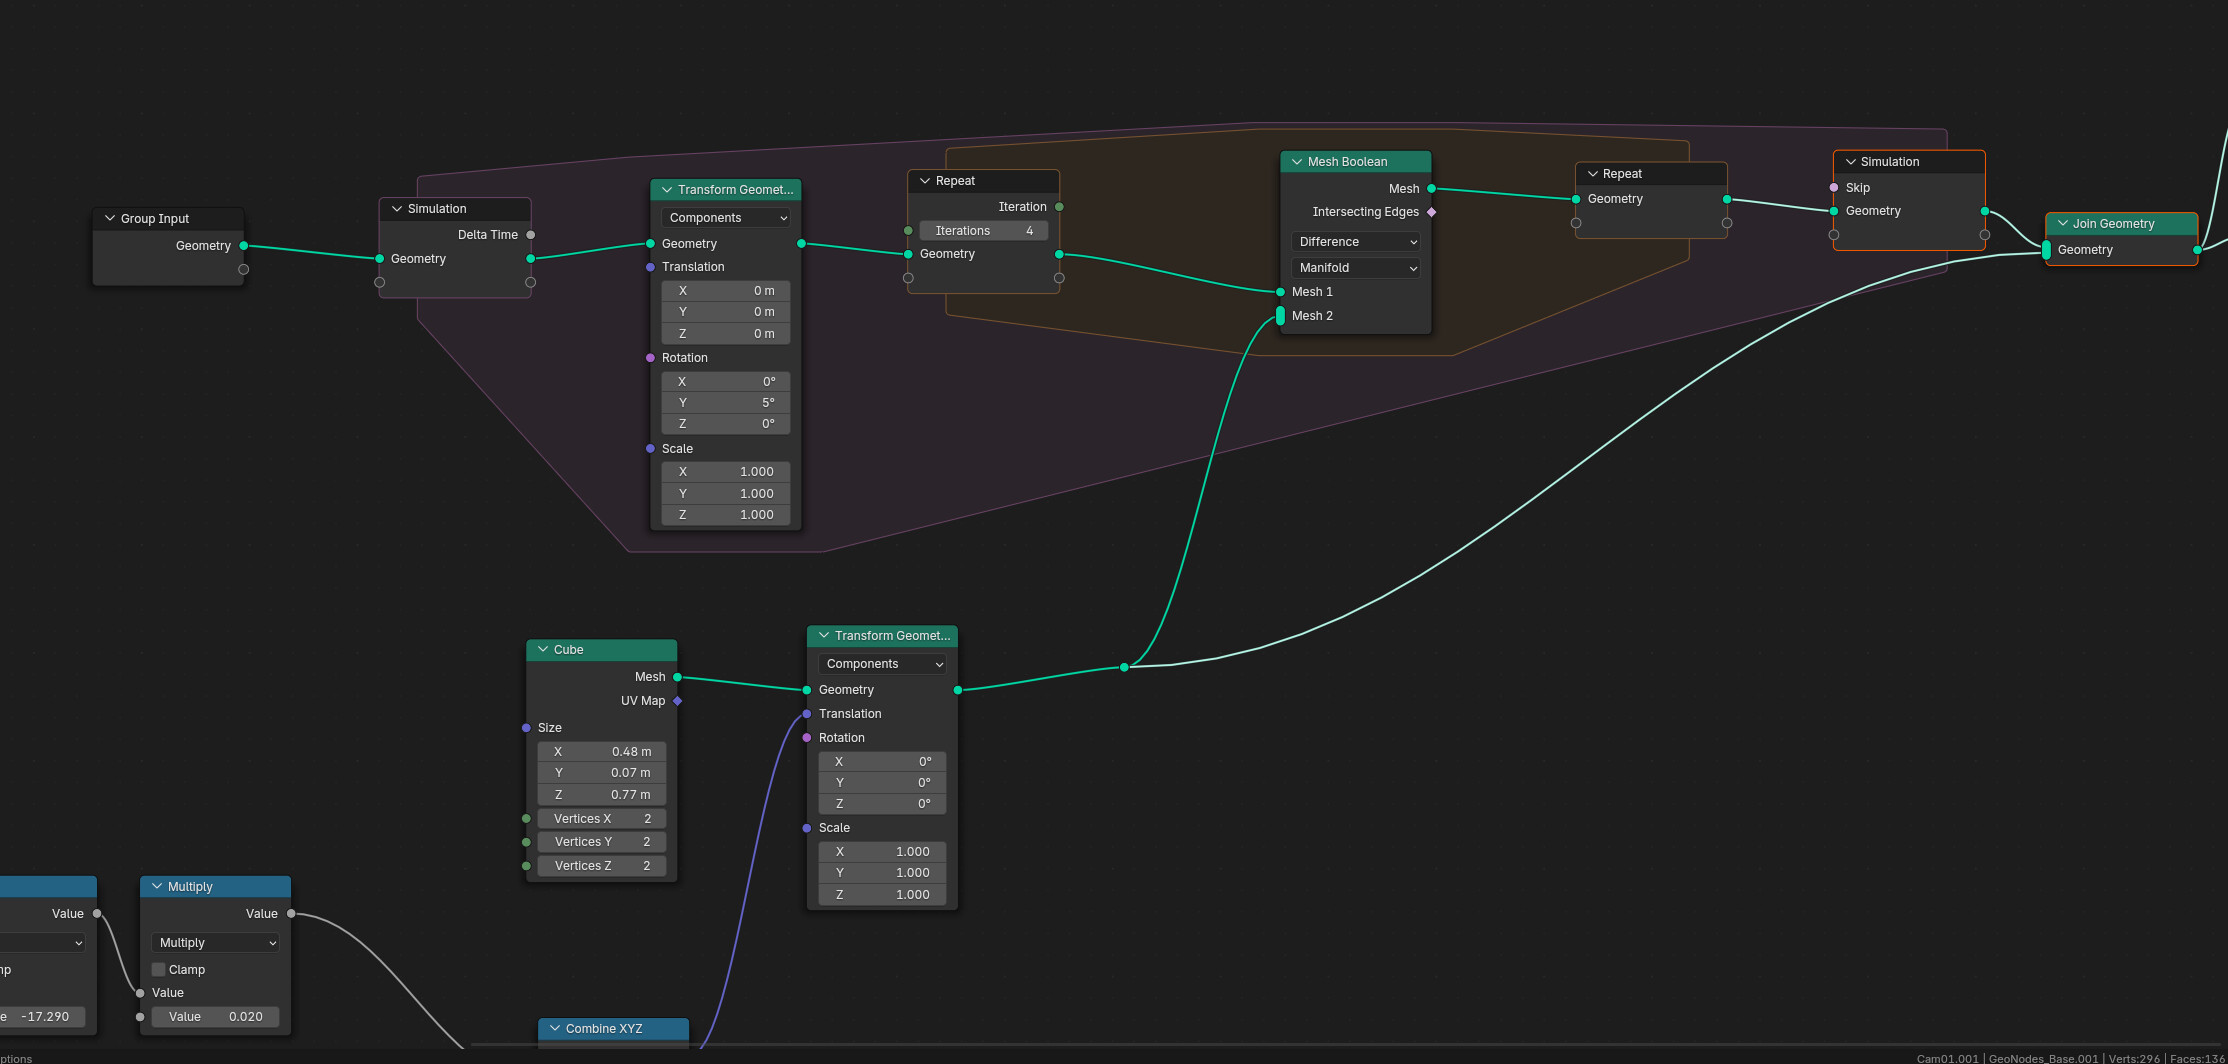Viewport: 2228px width, 1064px height.
Task: Collapse the left Repeat input node
Action: [x=925, y=181]
